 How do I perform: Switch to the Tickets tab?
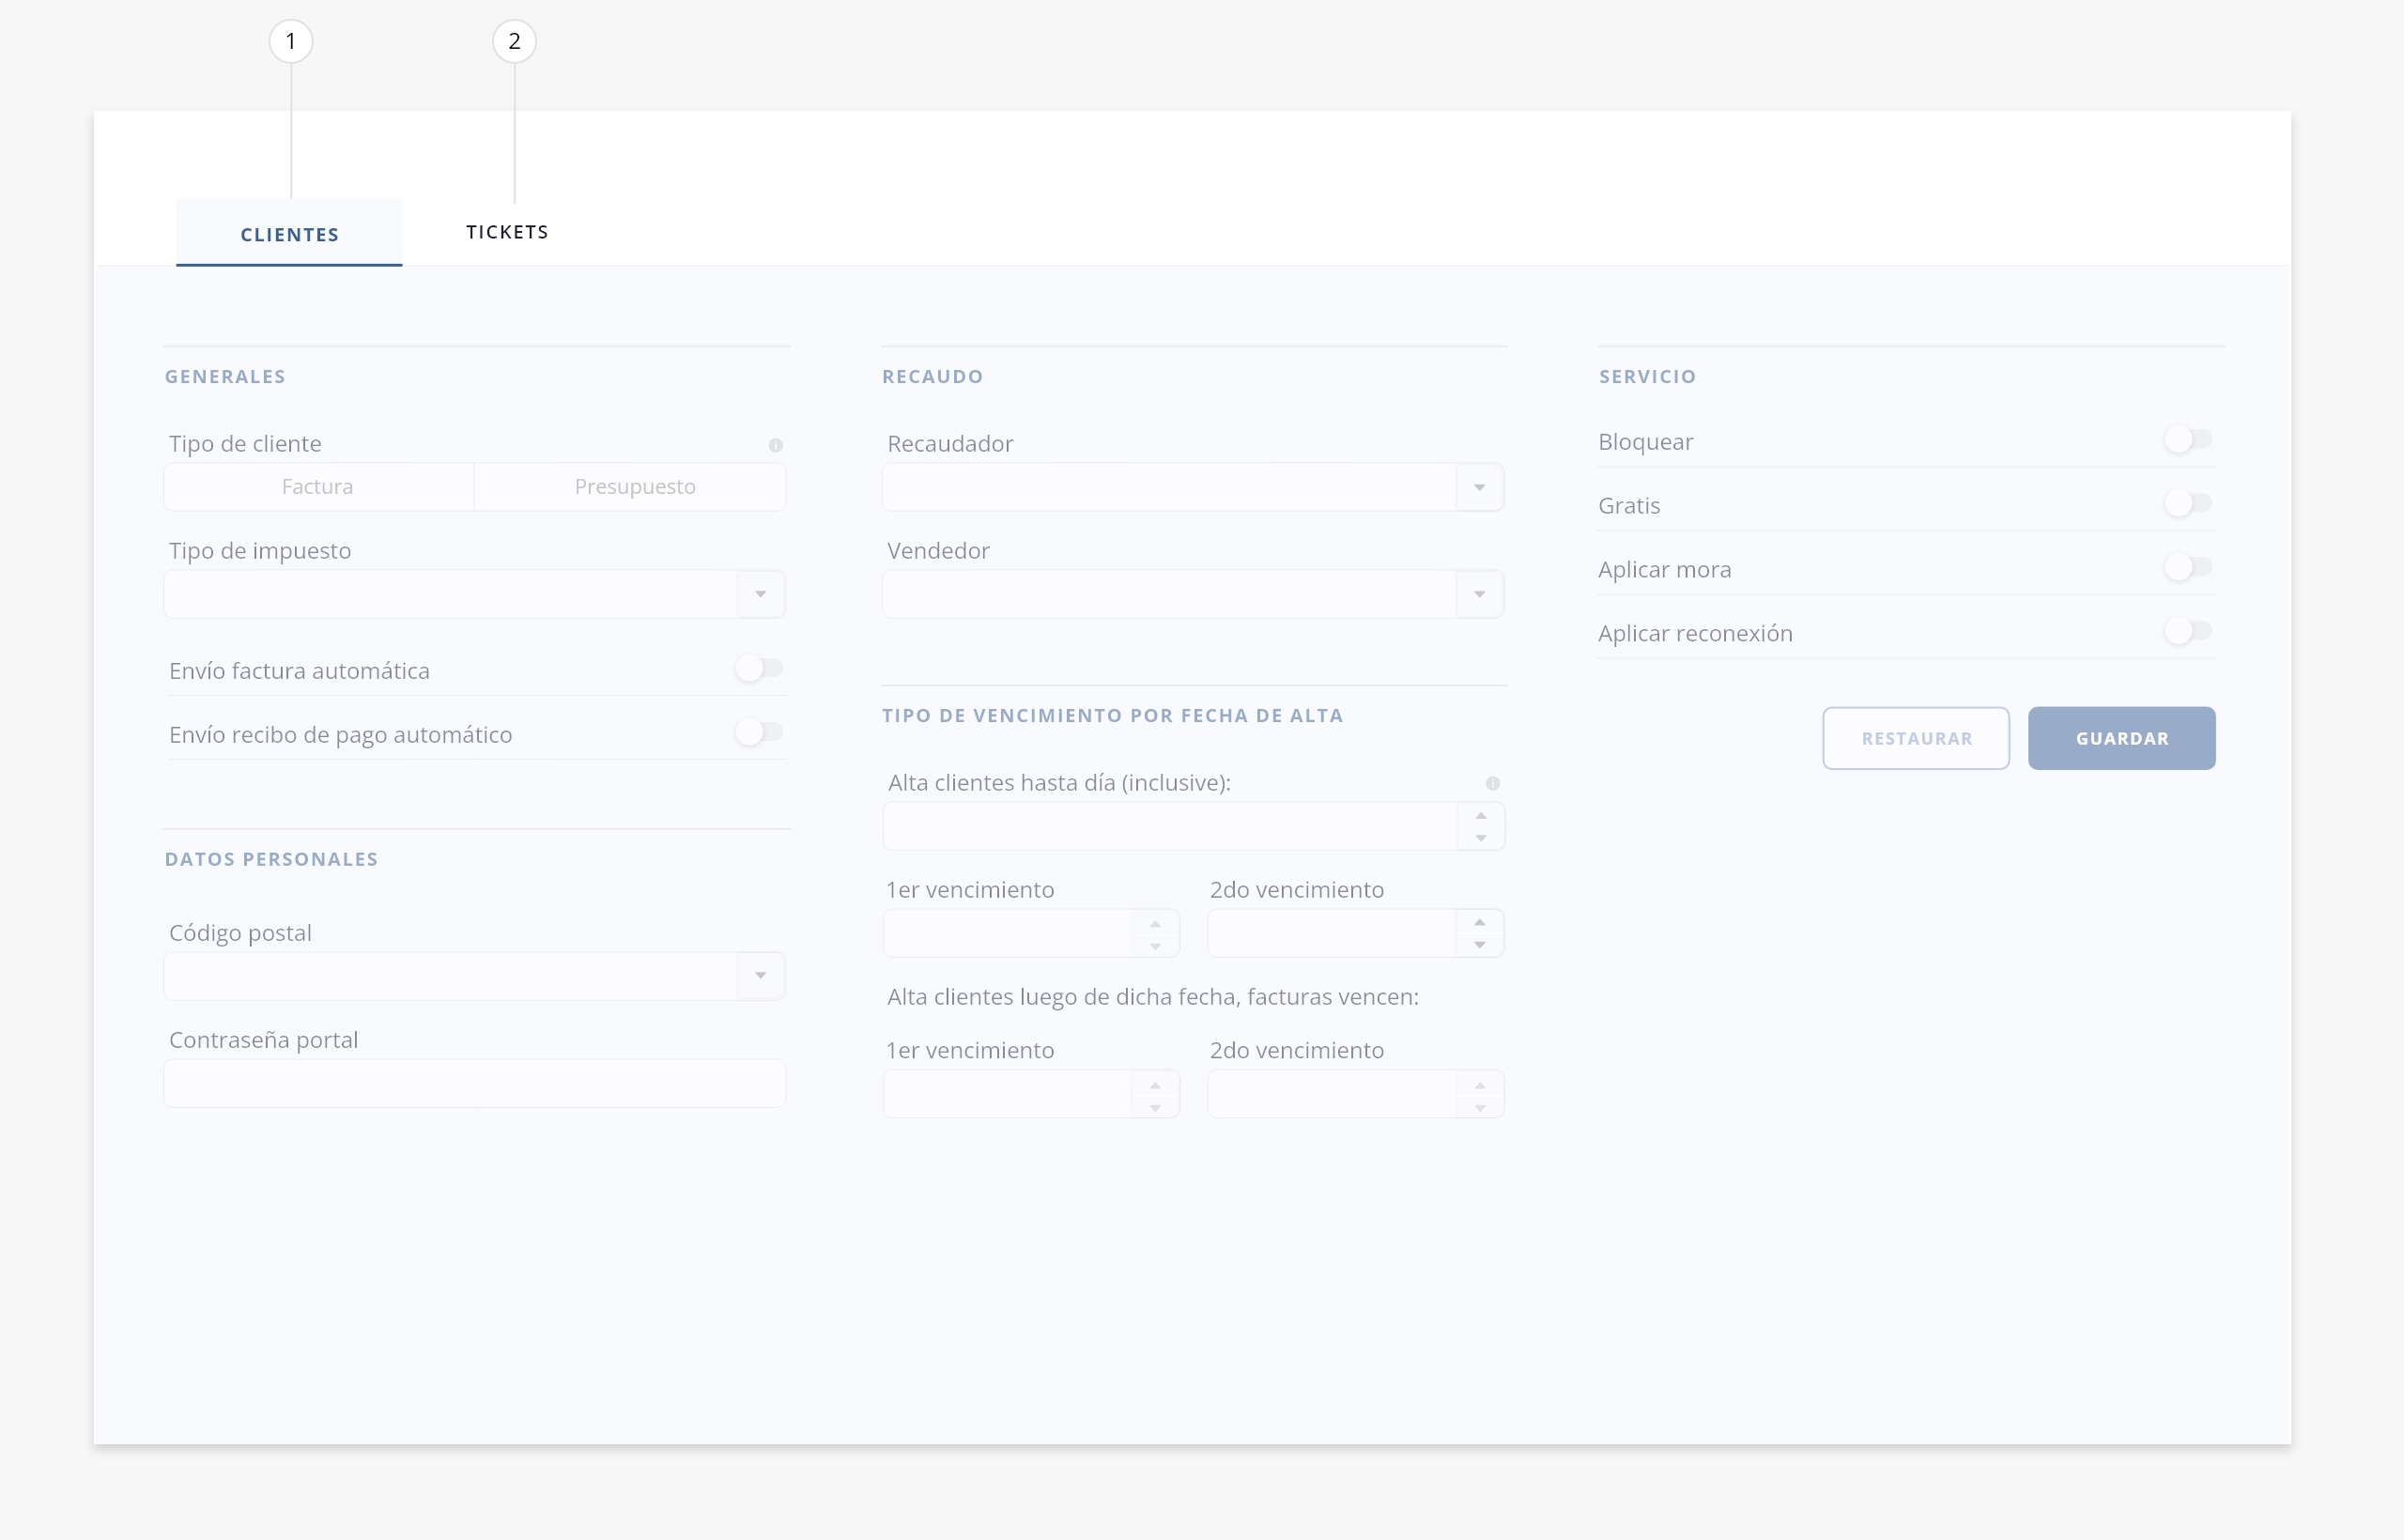click(x=507, y=232)
